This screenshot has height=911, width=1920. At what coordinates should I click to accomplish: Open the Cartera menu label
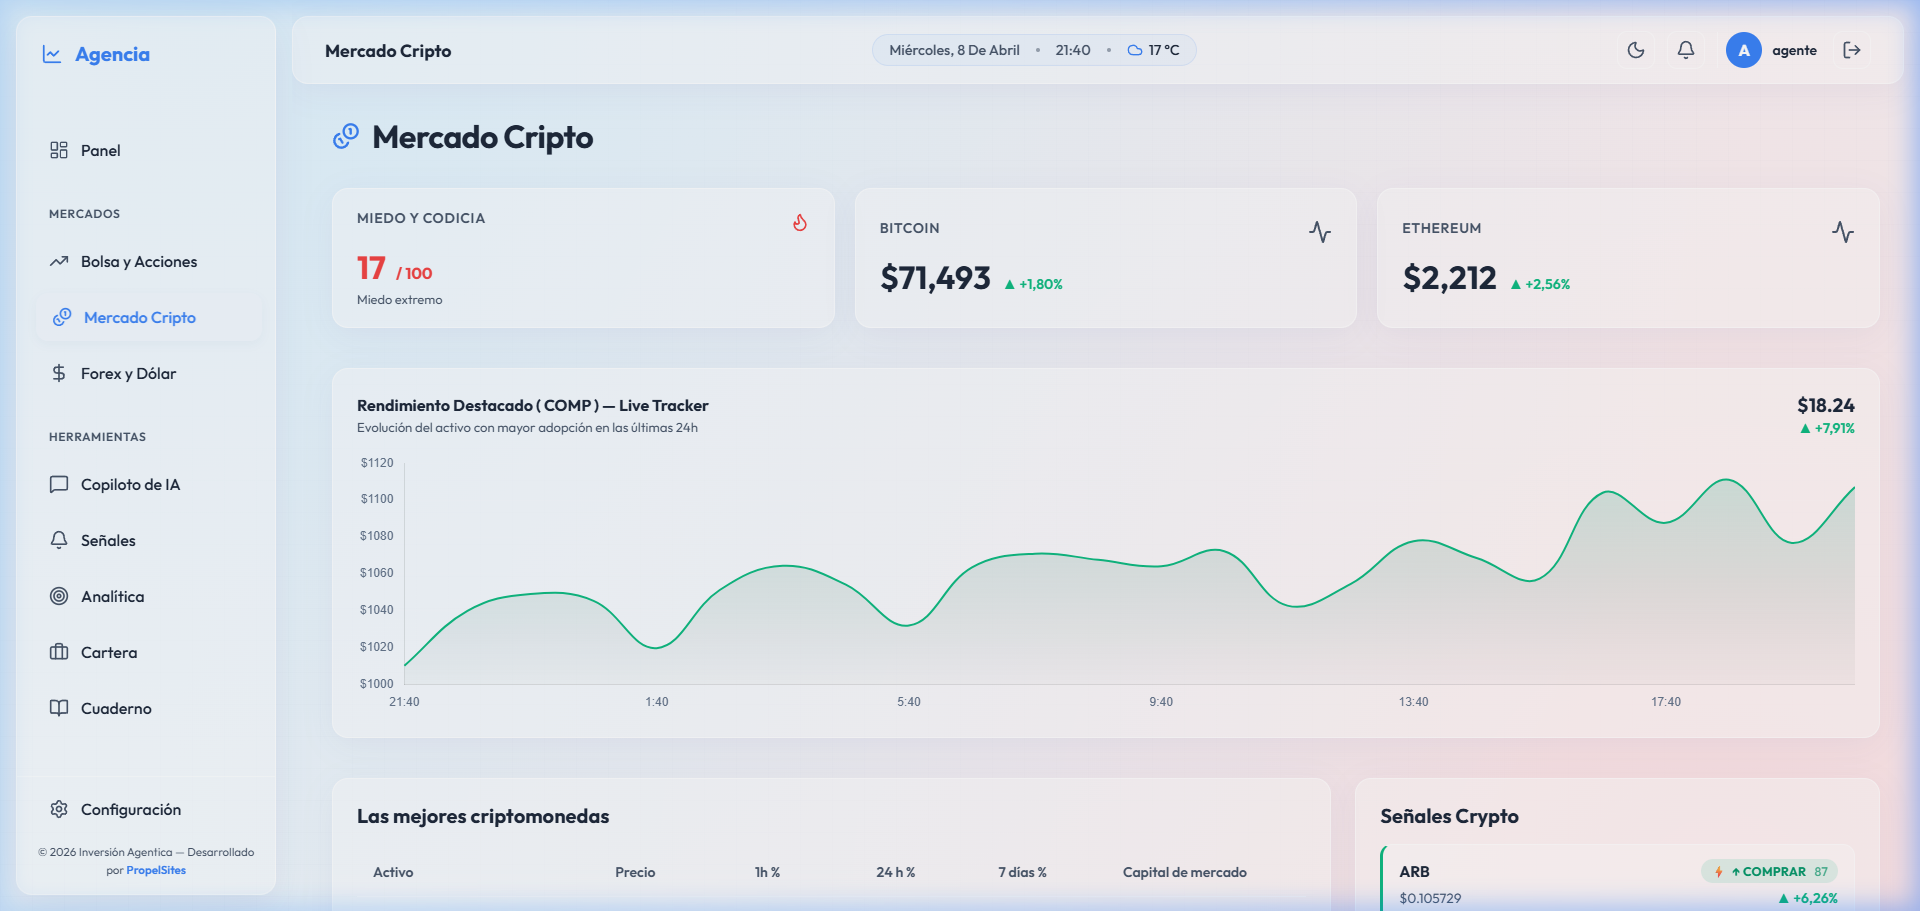tap(109, 652)
